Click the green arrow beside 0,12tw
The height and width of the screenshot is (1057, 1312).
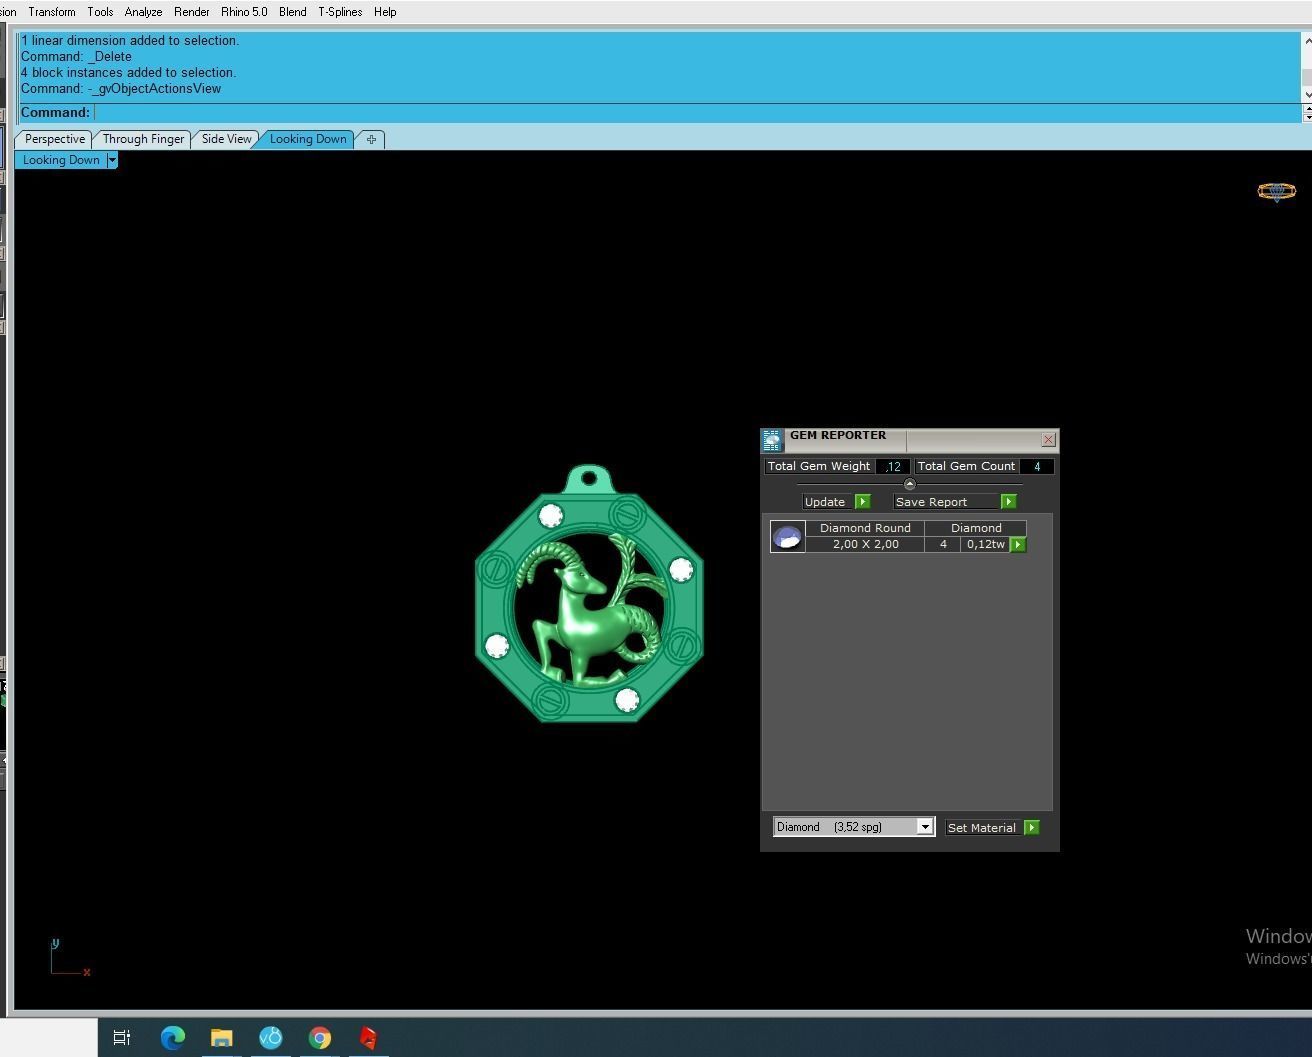1018,544
